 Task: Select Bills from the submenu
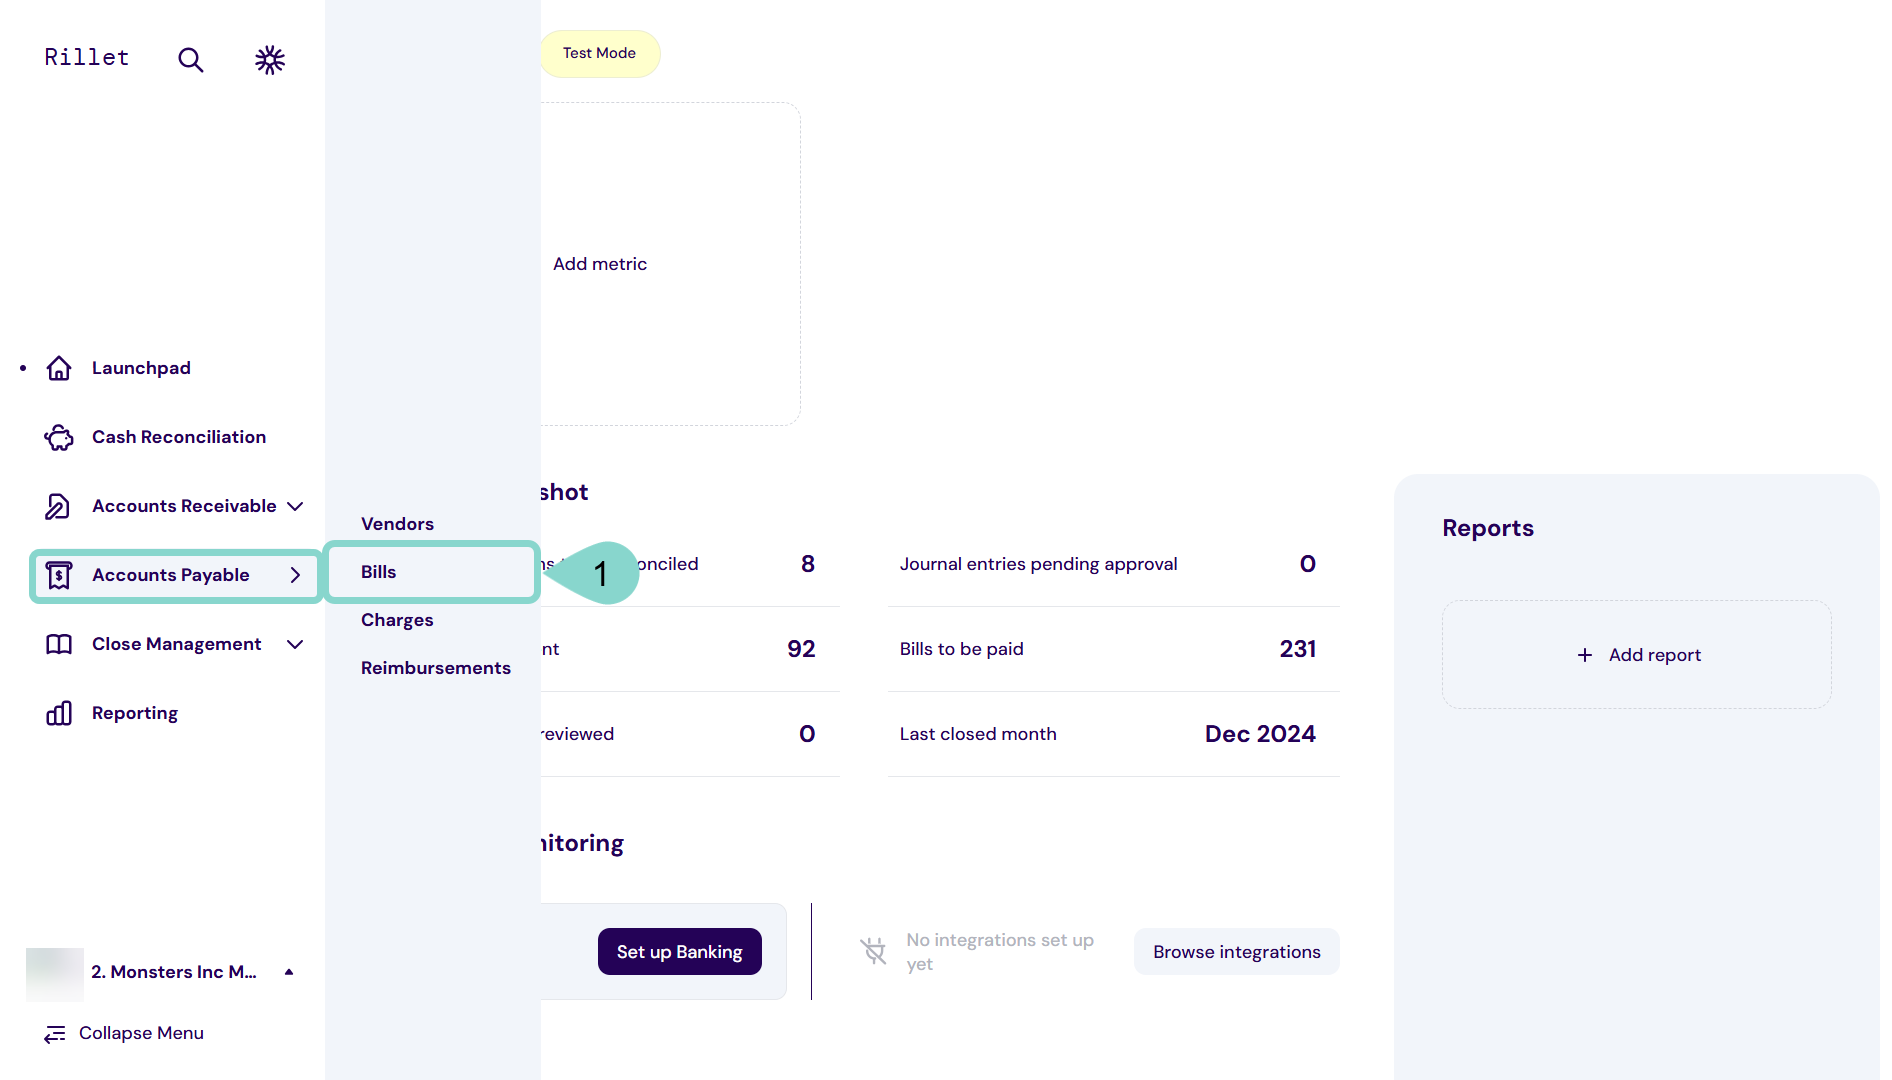379,572
